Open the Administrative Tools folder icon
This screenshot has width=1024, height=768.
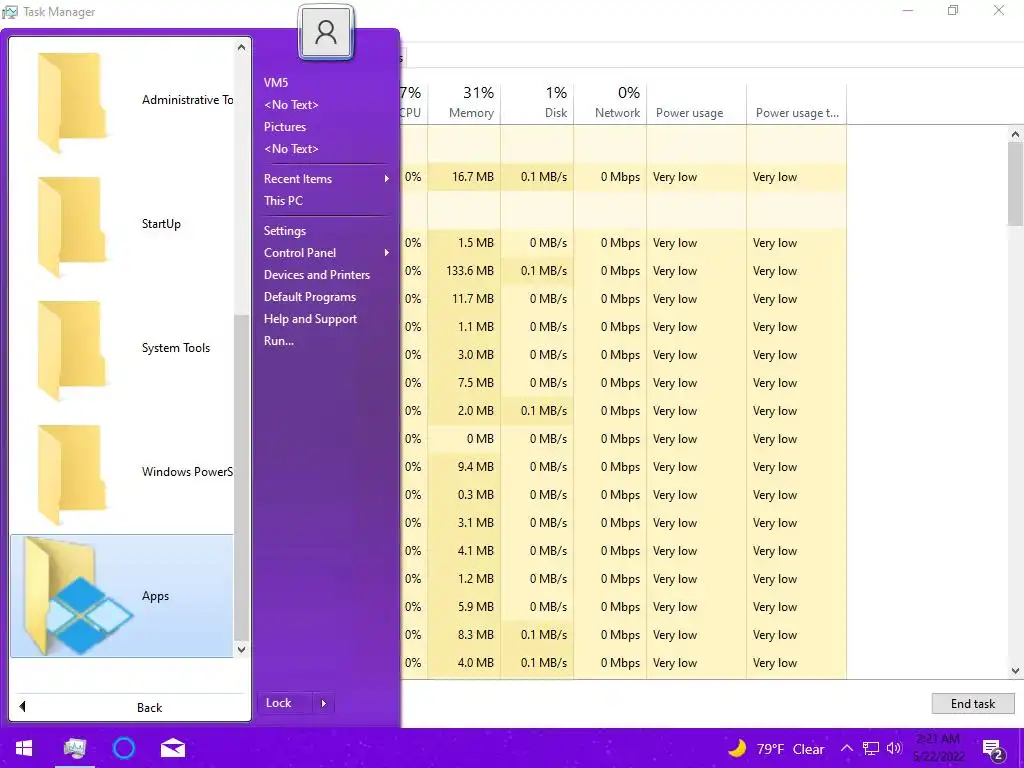72,101
